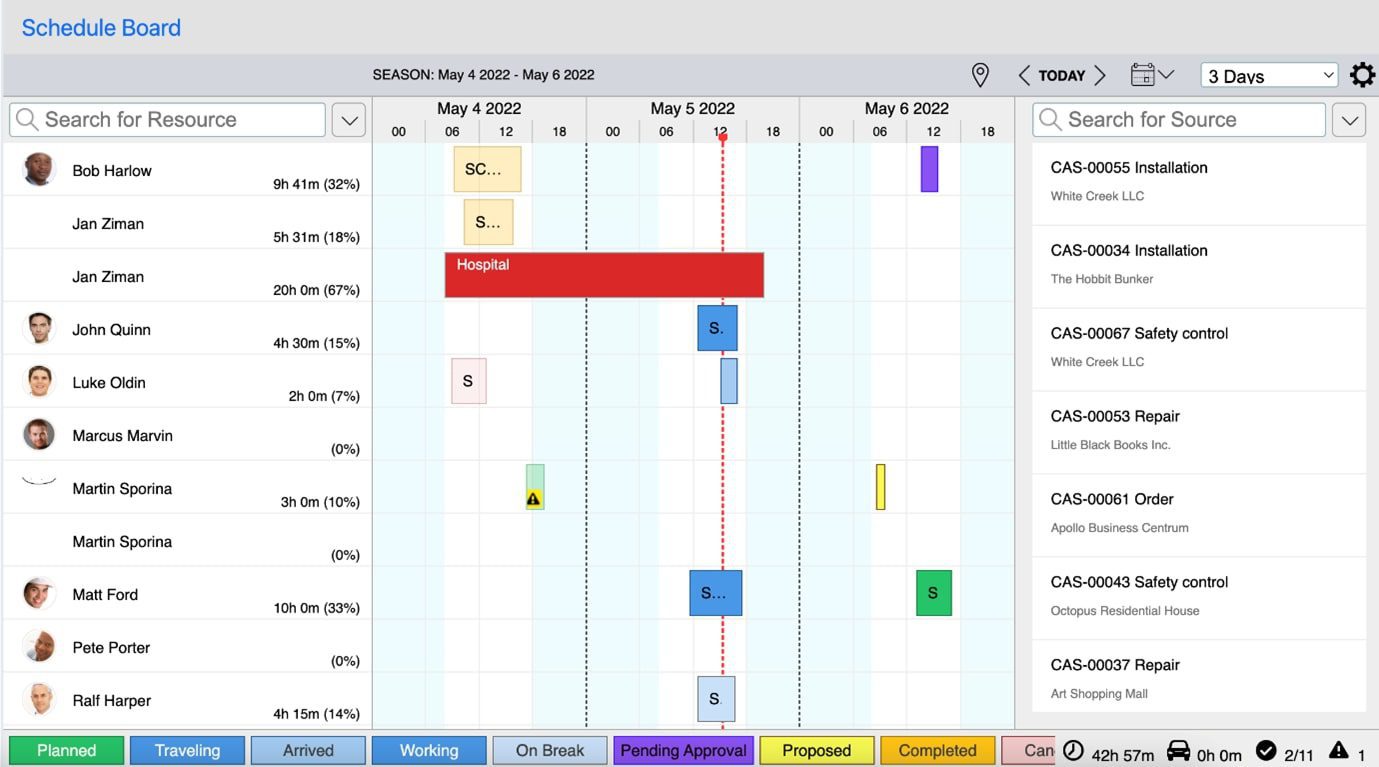The width and height of the screenshot is (1379, 767).
Task: Click the Search for Resource field
Action: point(168,120)
